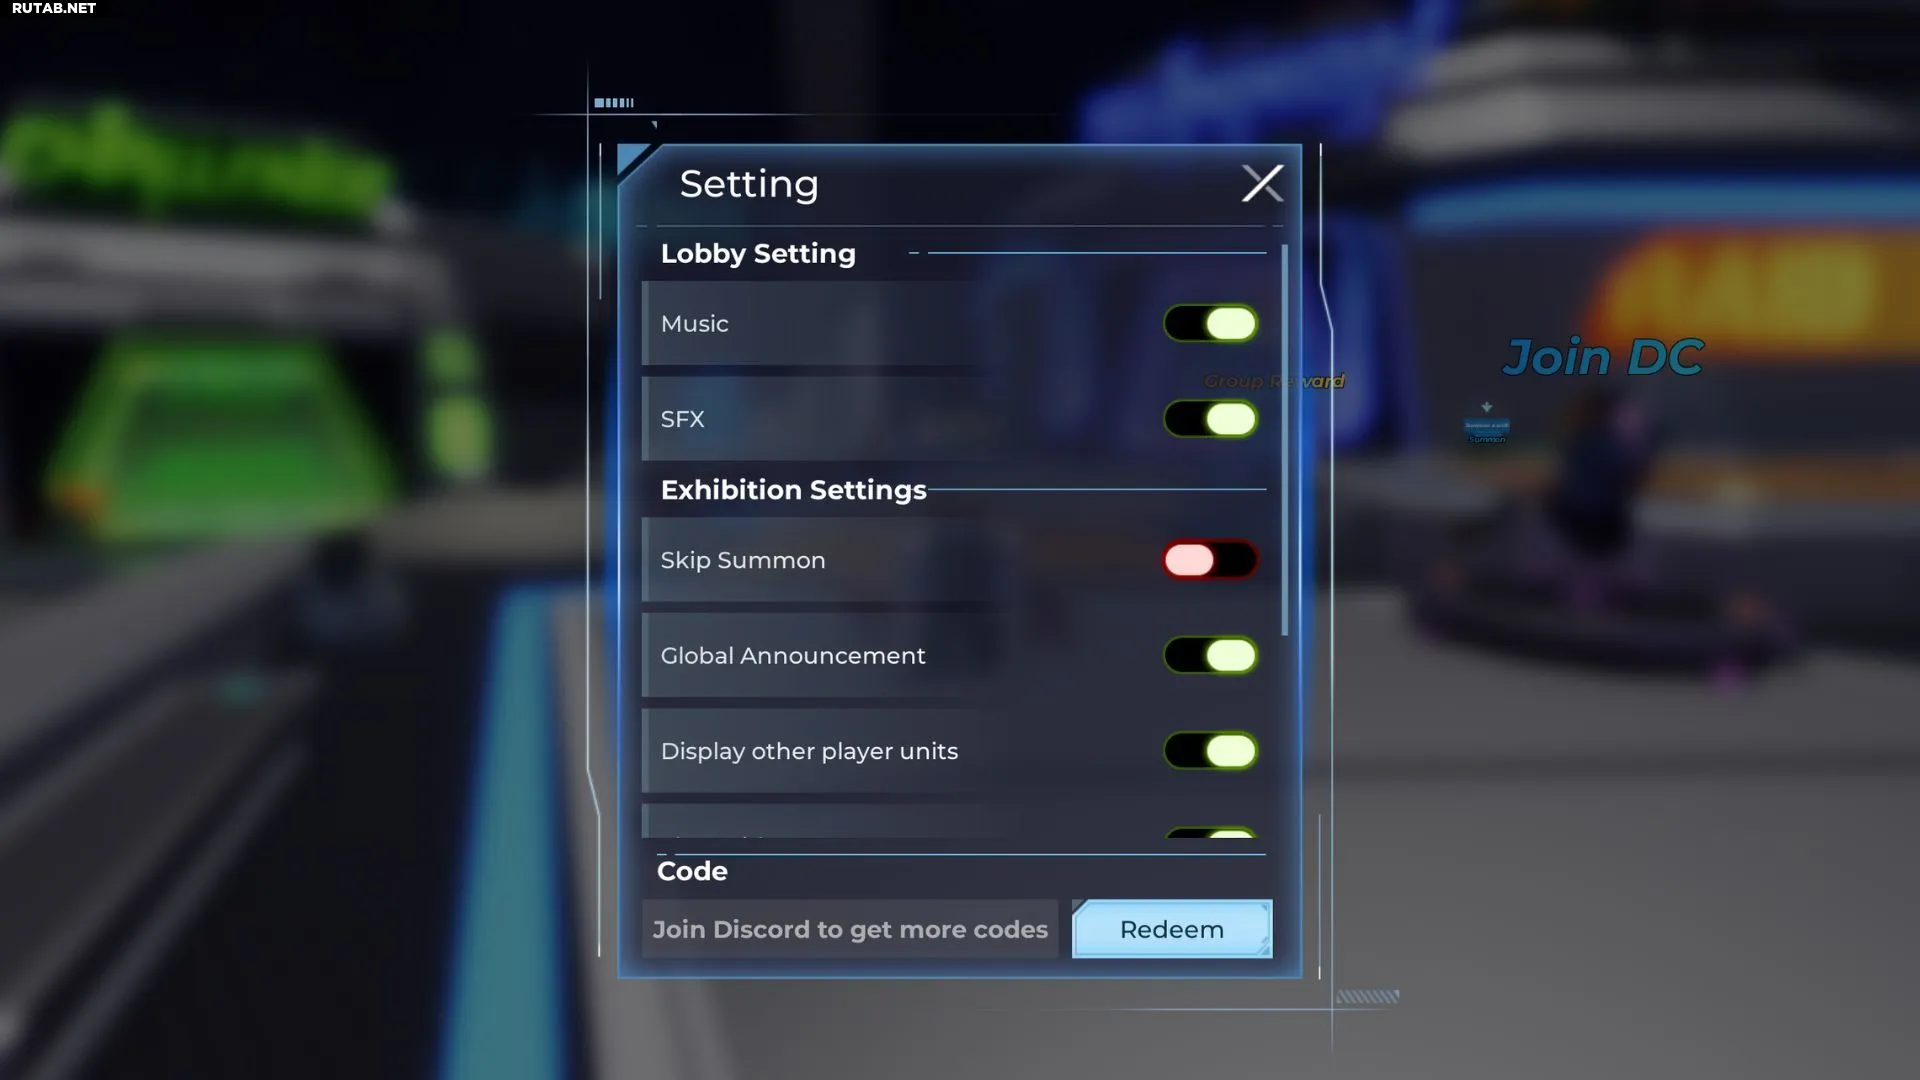Click the Skip Summon row label
This screenshot has width=1920, height=1080.
tap(743, 560)
